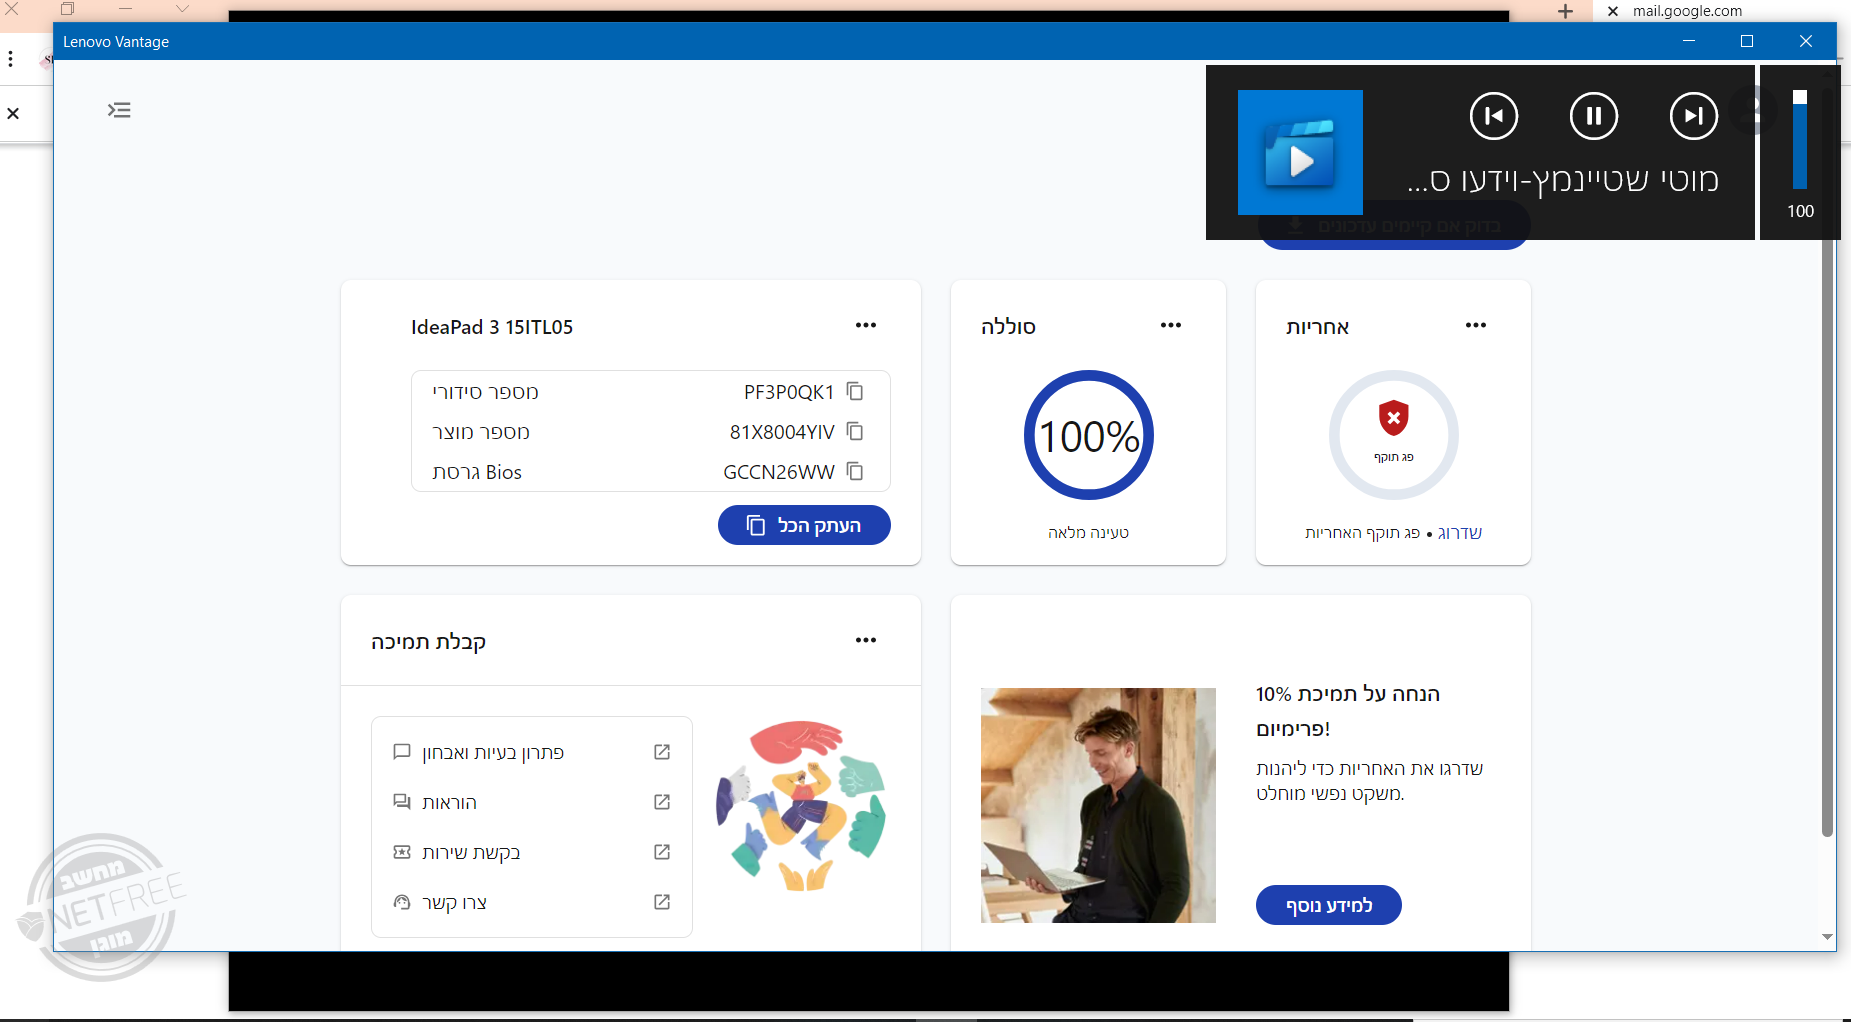Select the 'טעינה מלאה' full charge text
The image size is (1851, 1022).
(x=1088, y=533)
